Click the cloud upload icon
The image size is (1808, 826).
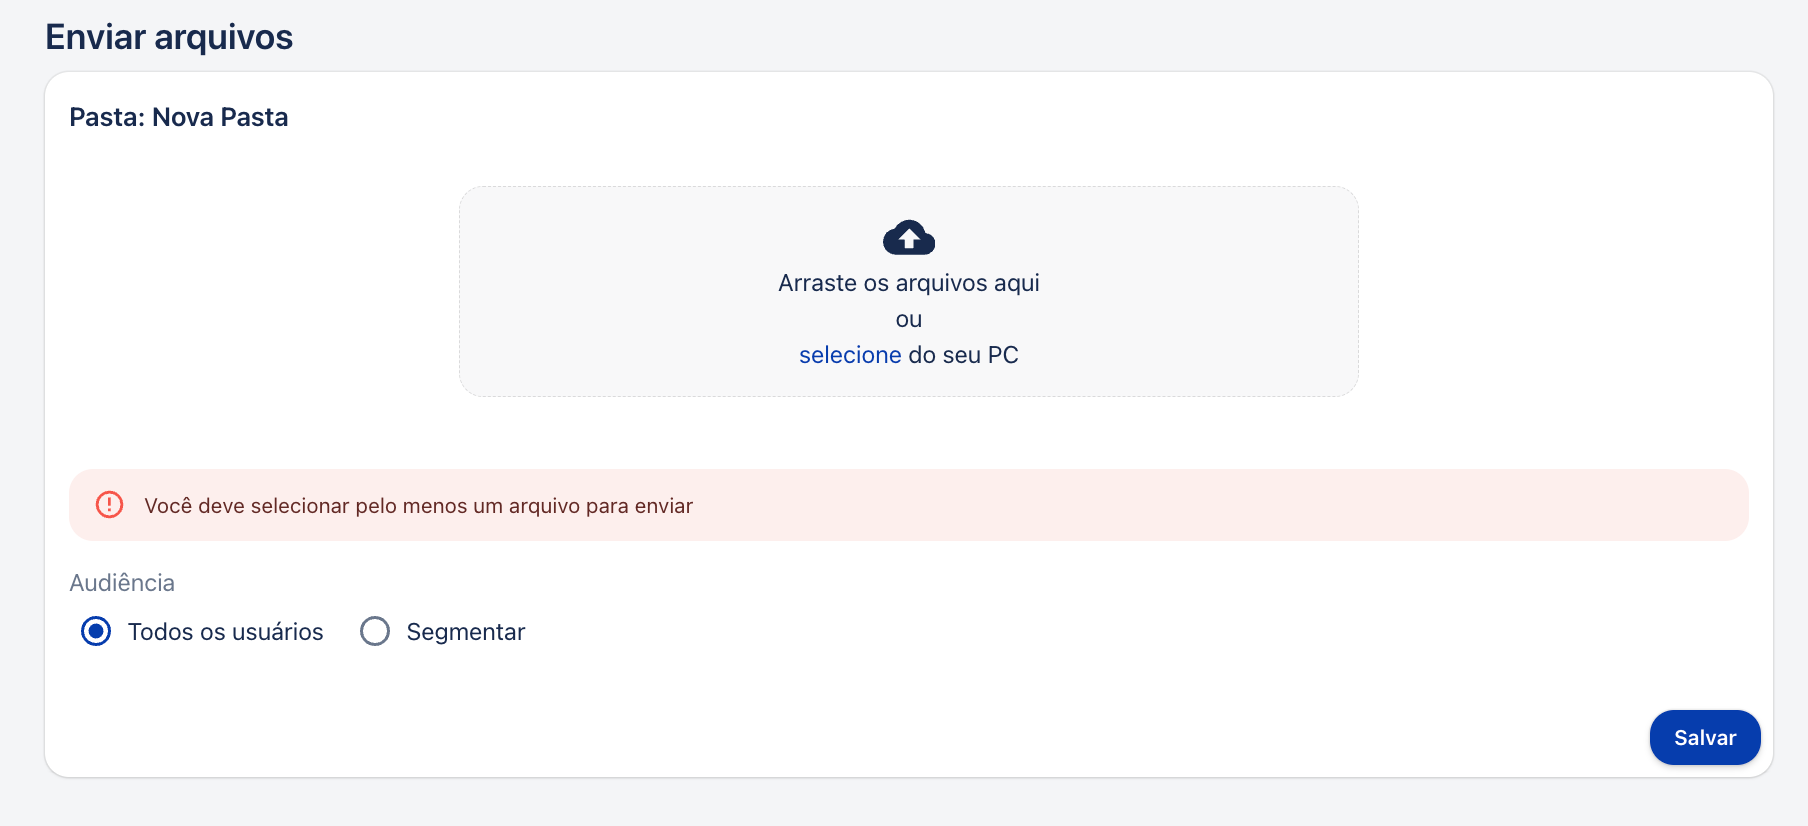pyautogui.click(x=908, y=238)
